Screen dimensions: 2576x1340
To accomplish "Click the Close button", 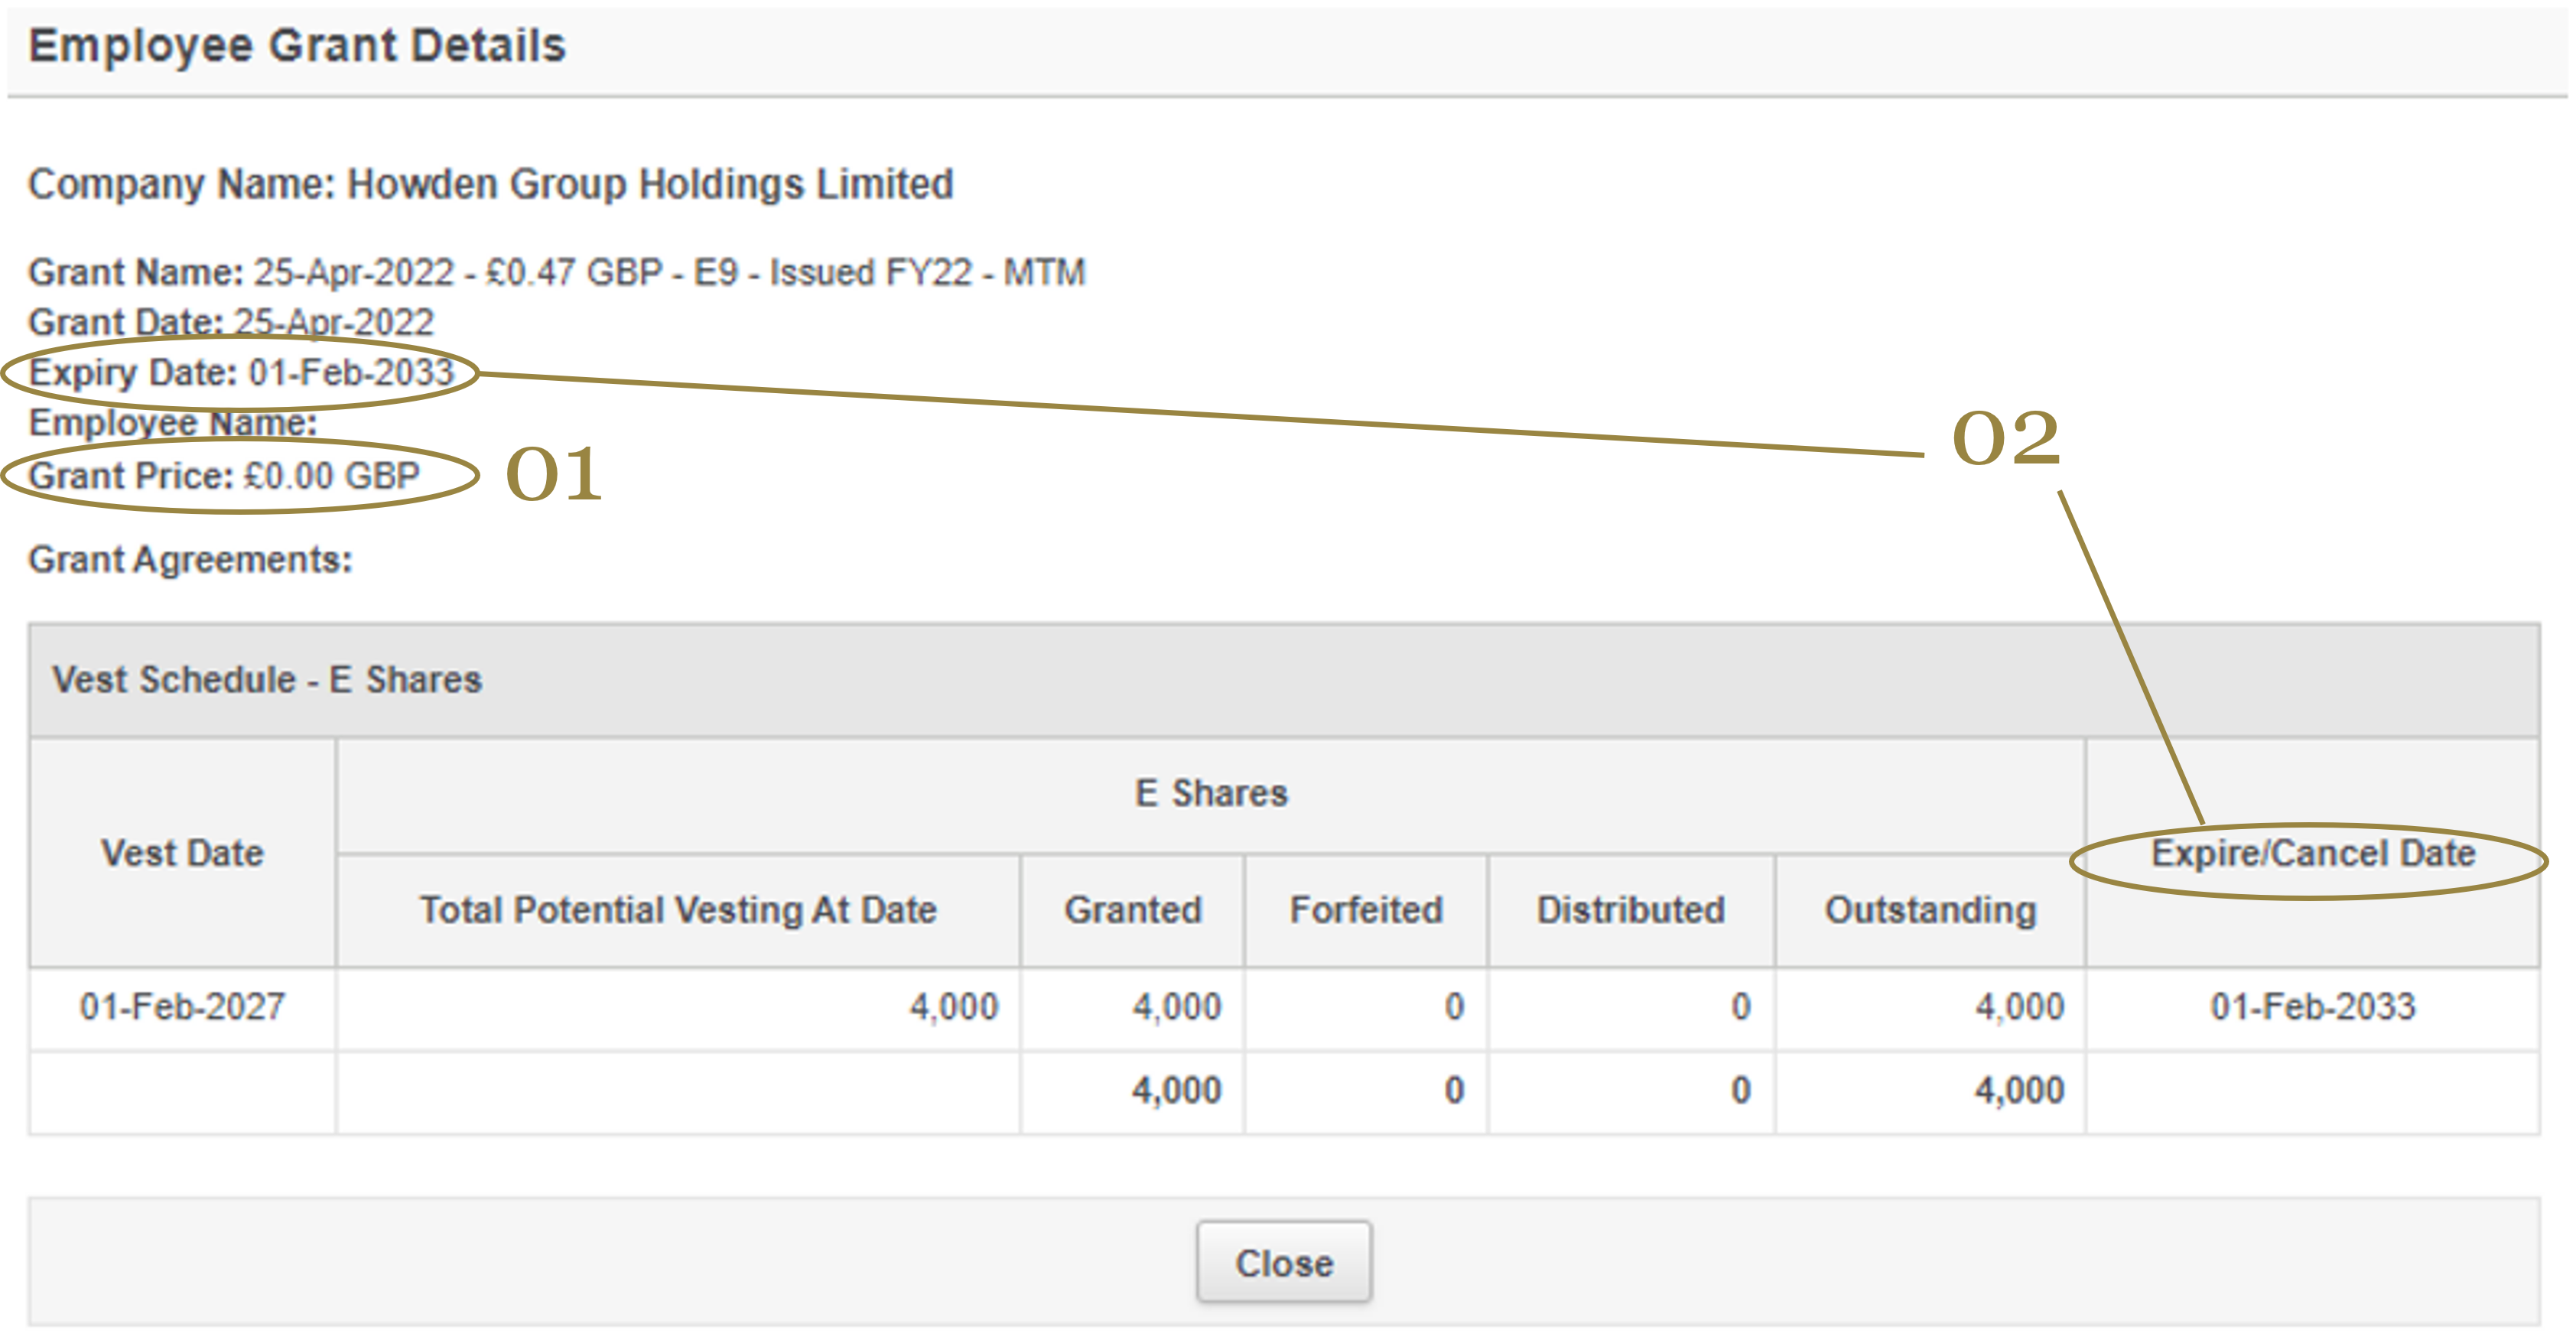I will click(x=1283, y=1262).
